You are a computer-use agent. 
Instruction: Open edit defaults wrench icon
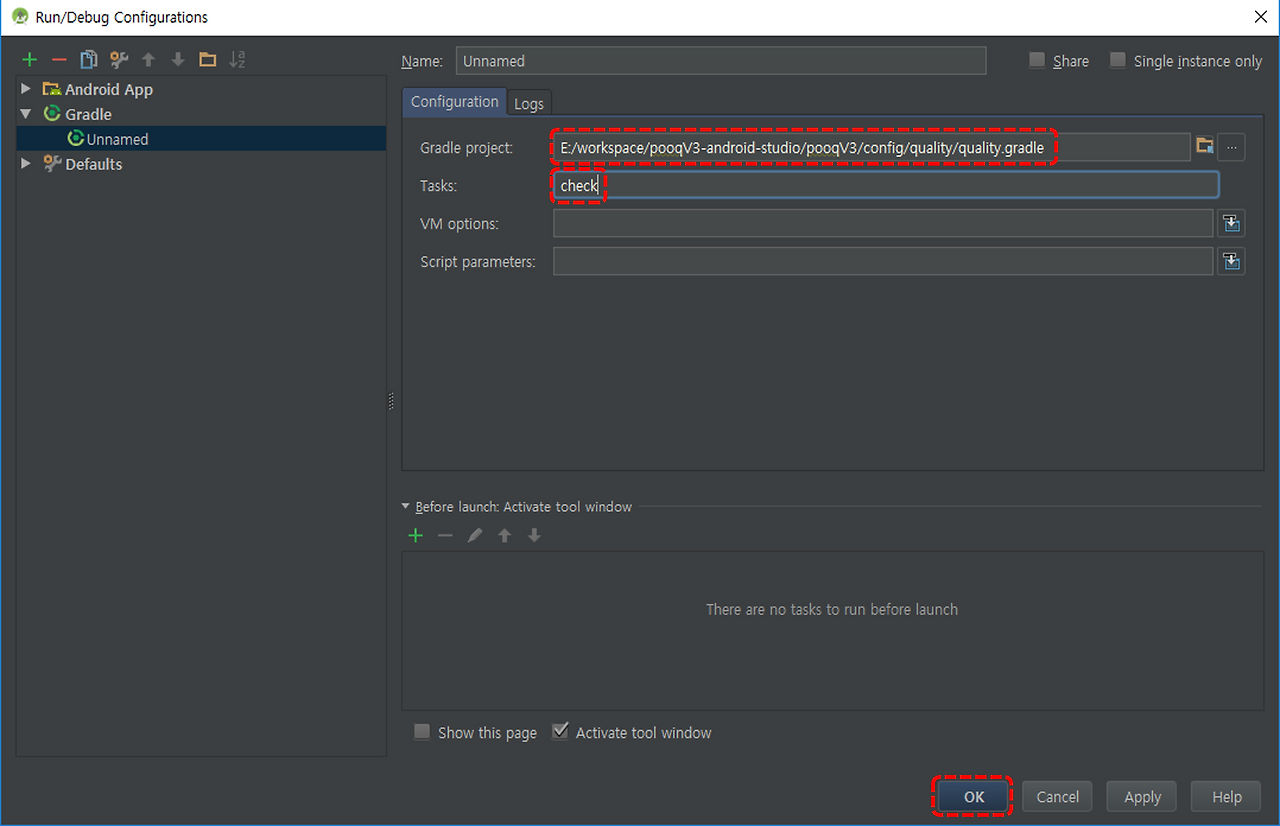119,59
